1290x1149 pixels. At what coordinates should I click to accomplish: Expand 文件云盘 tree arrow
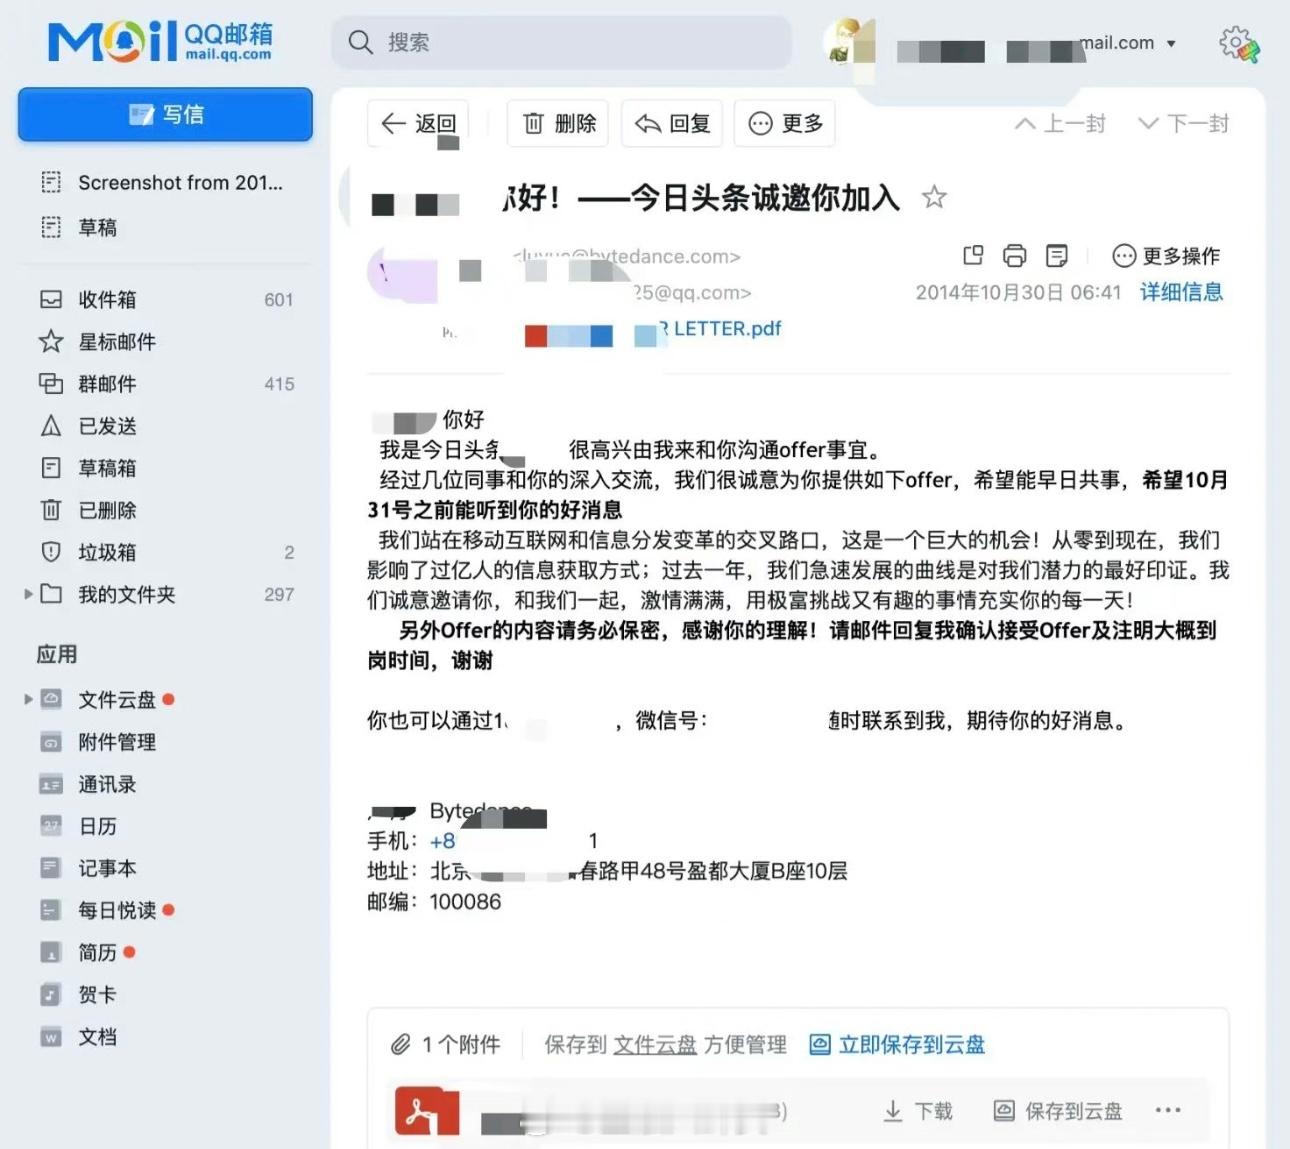[28, 699]
